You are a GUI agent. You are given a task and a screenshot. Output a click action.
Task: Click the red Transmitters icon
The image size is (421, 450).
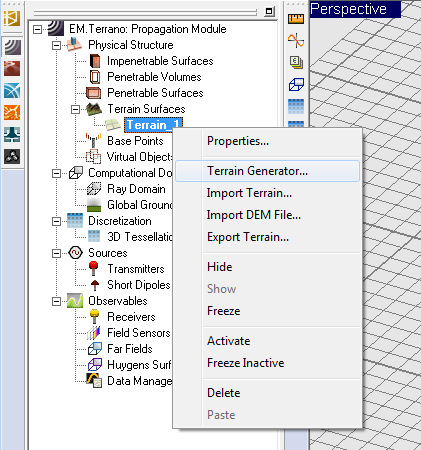pos(94,268)
